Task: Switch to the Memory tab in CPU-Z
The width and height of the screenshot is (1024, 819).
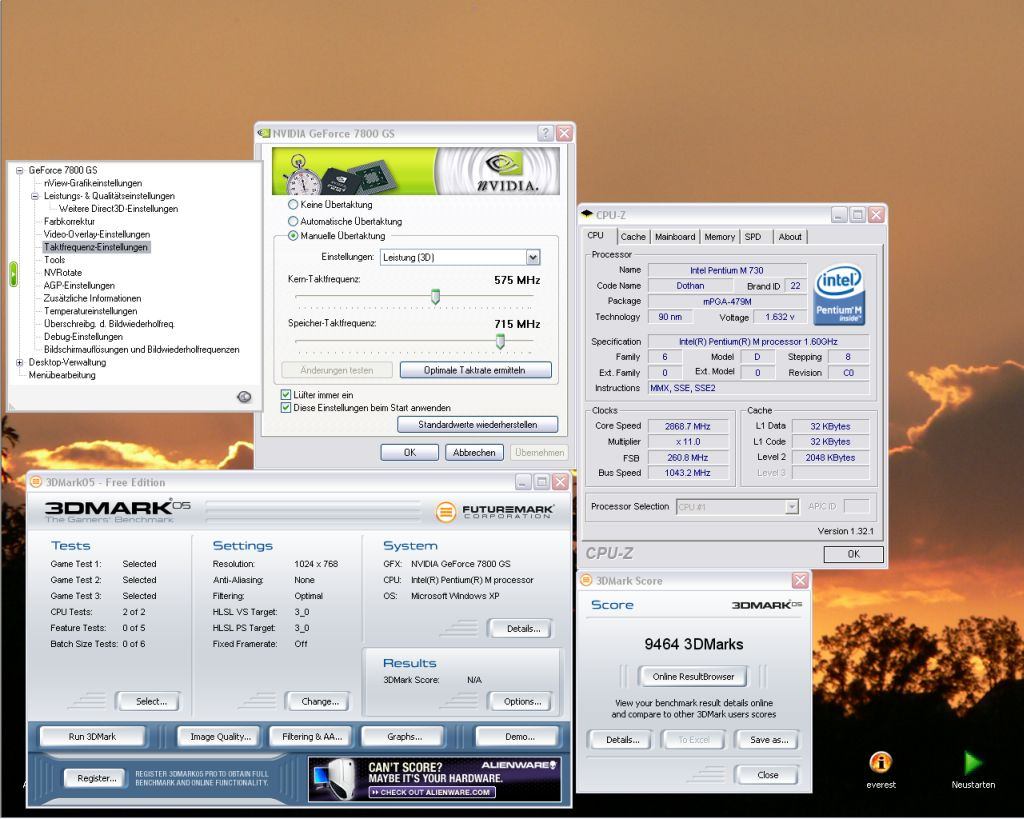Action: tap(720, 237)
